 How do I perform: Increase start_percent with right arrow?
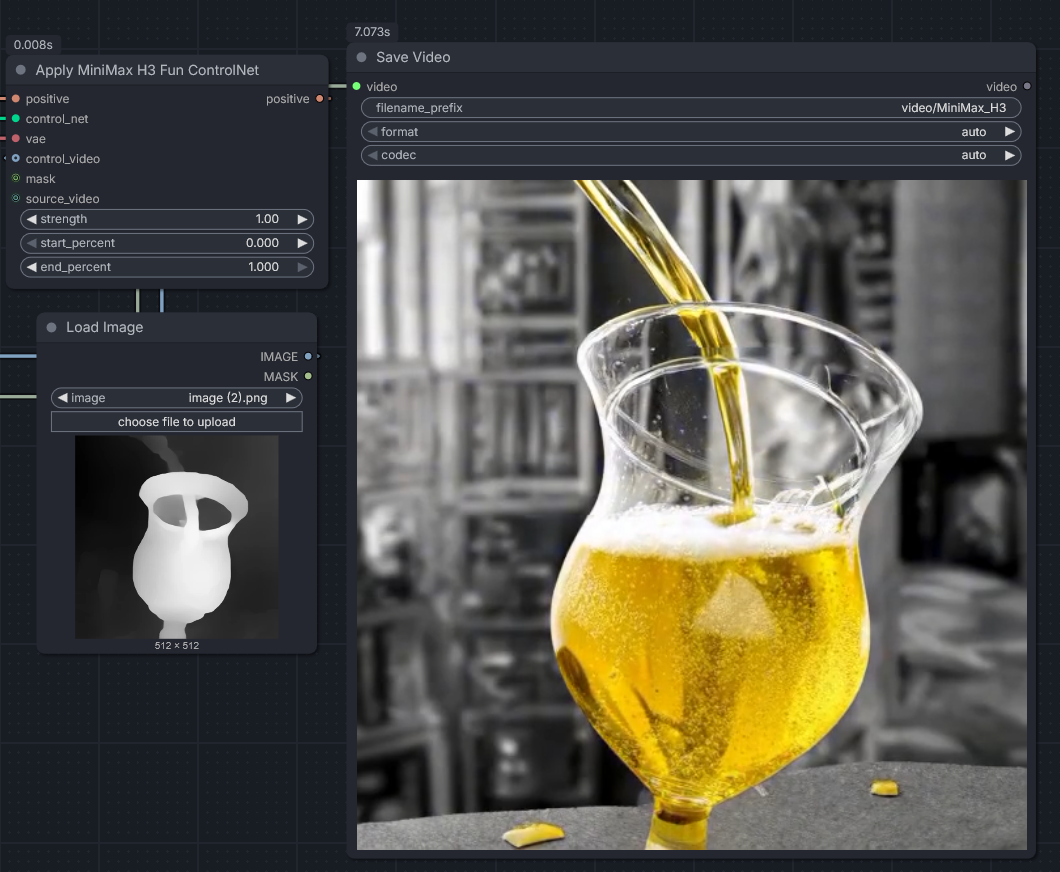[302, 243]
